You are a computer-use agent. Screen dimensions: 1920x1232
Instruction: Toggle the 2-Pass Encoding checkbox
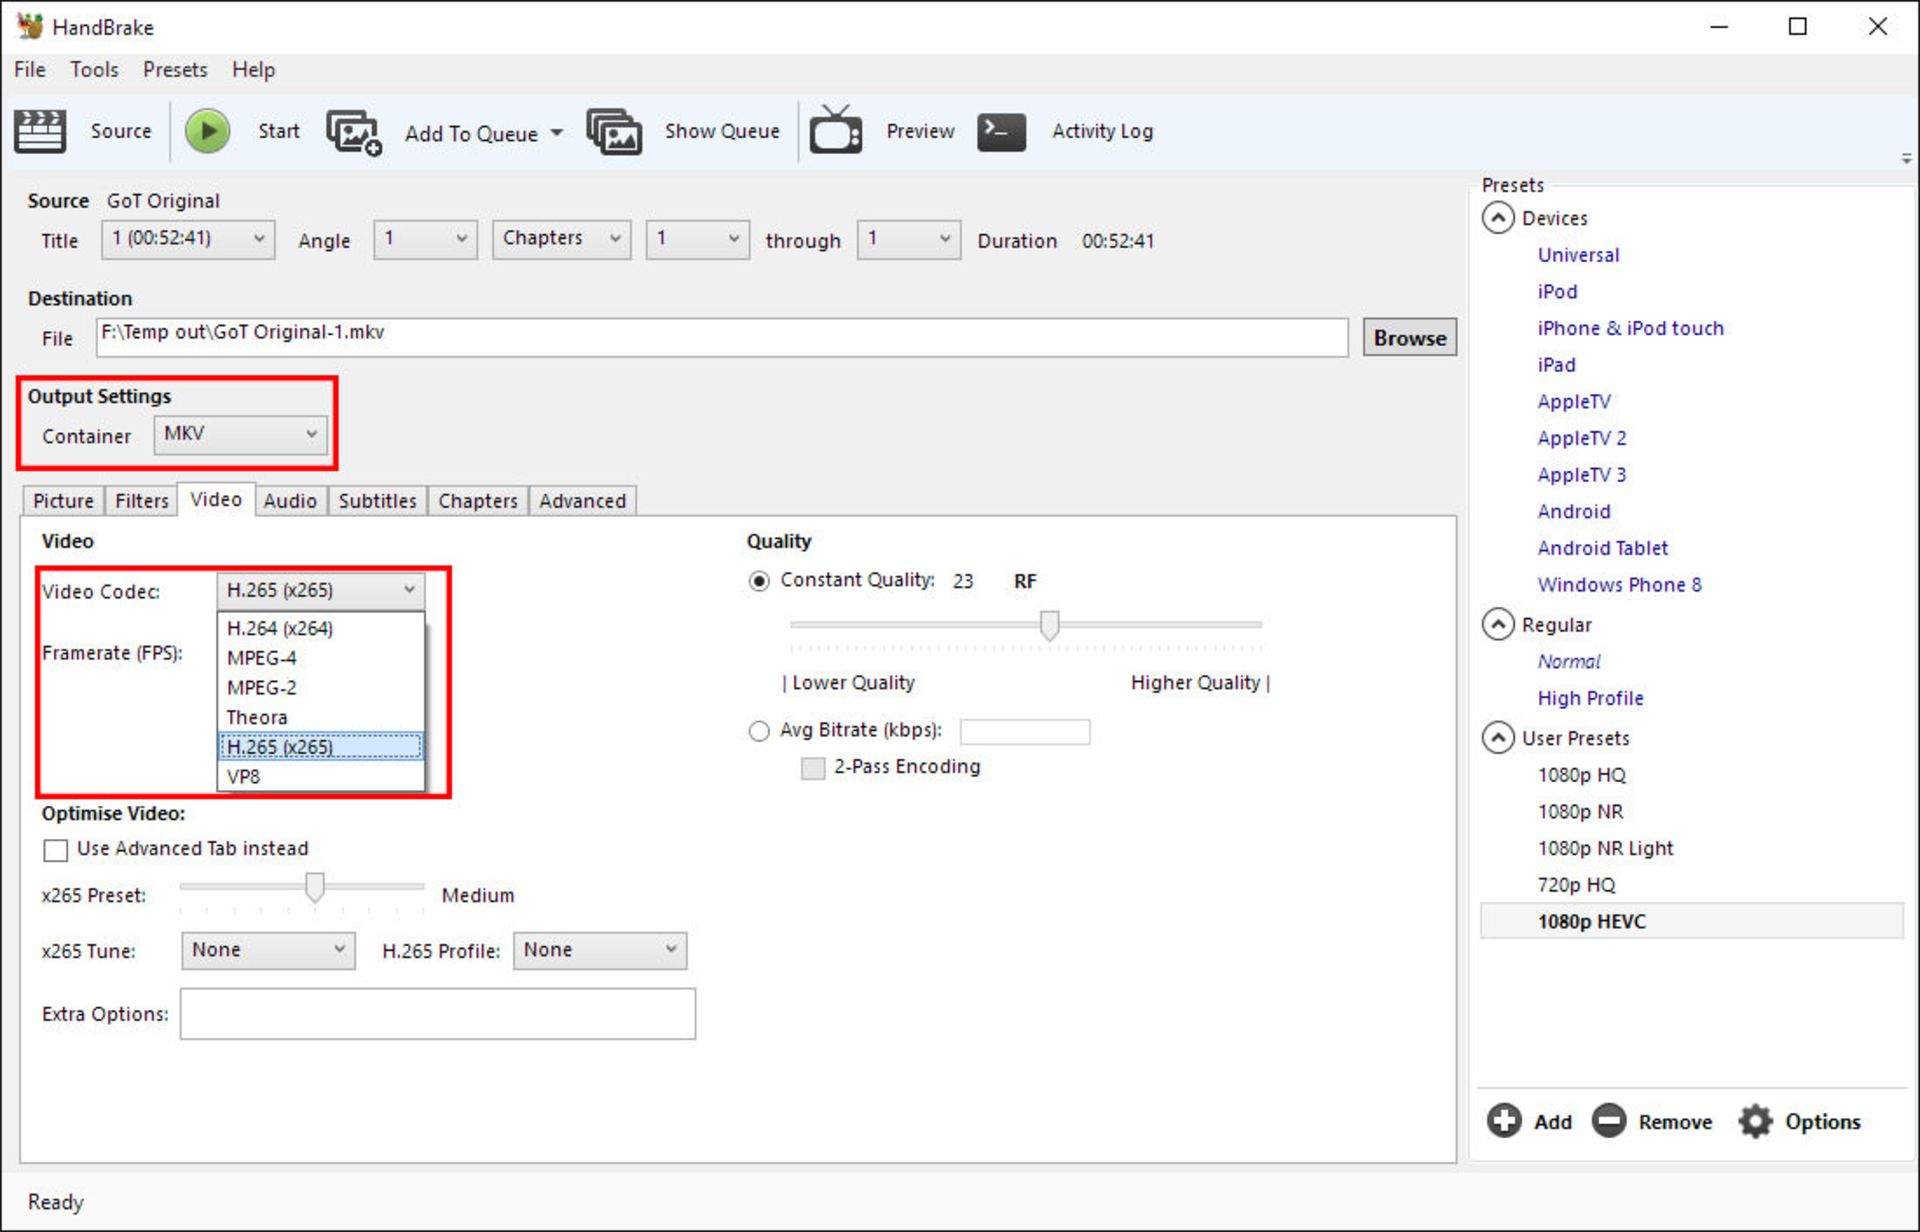(x=813, y=768)
